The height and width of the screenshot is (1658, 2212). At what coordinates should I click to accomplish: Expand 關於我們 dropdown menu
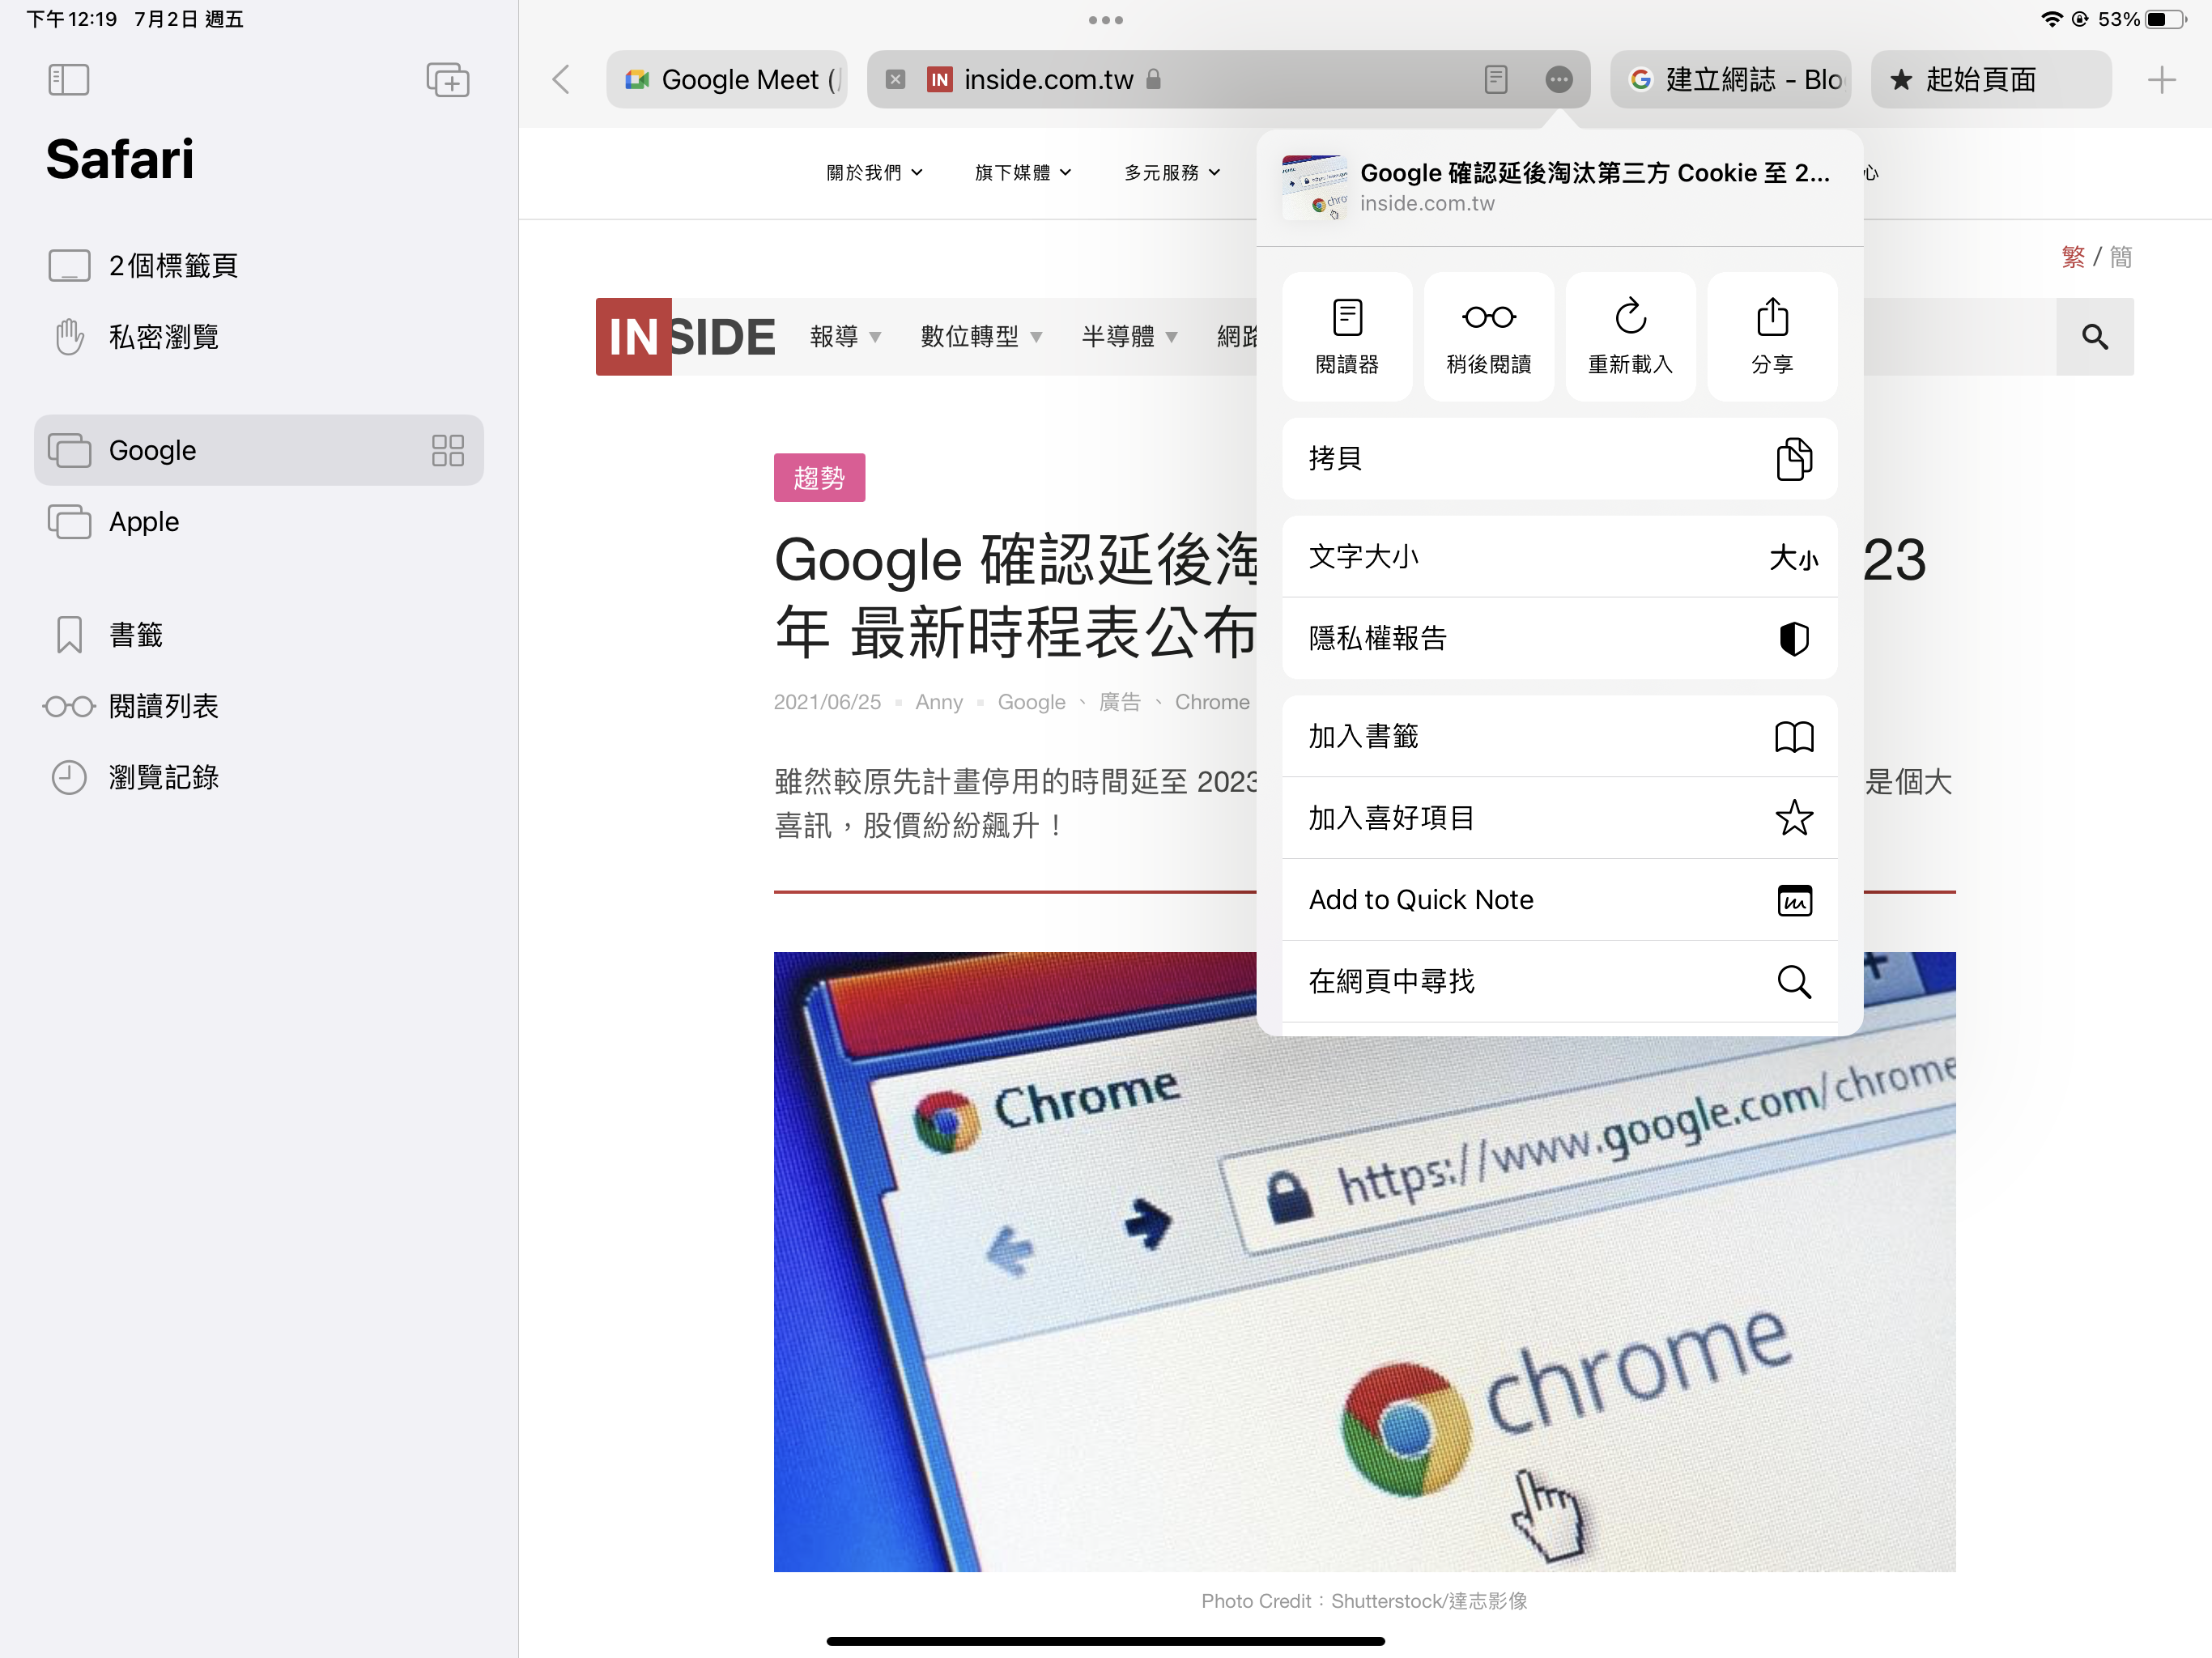click(x=874, y=173)
